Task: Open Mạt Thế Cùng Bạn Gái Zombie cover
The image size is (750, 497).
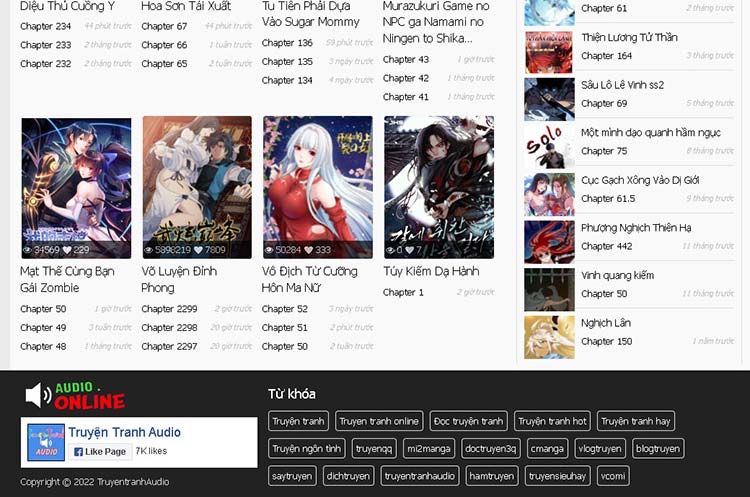Action: pos(76,188)
